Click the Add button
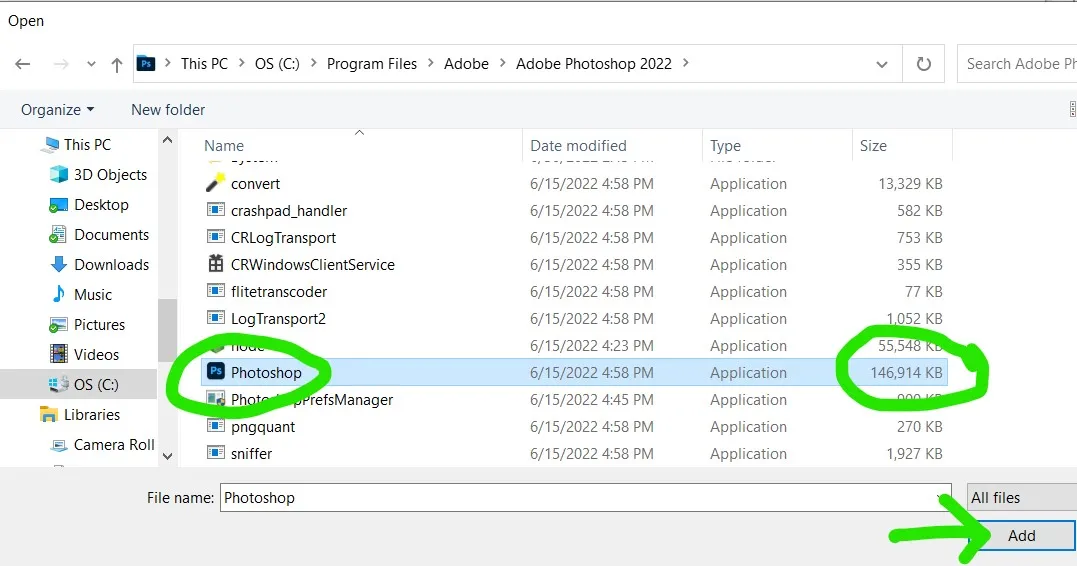The height and width of the screenshot is (566, 1077). [1021, 536]
